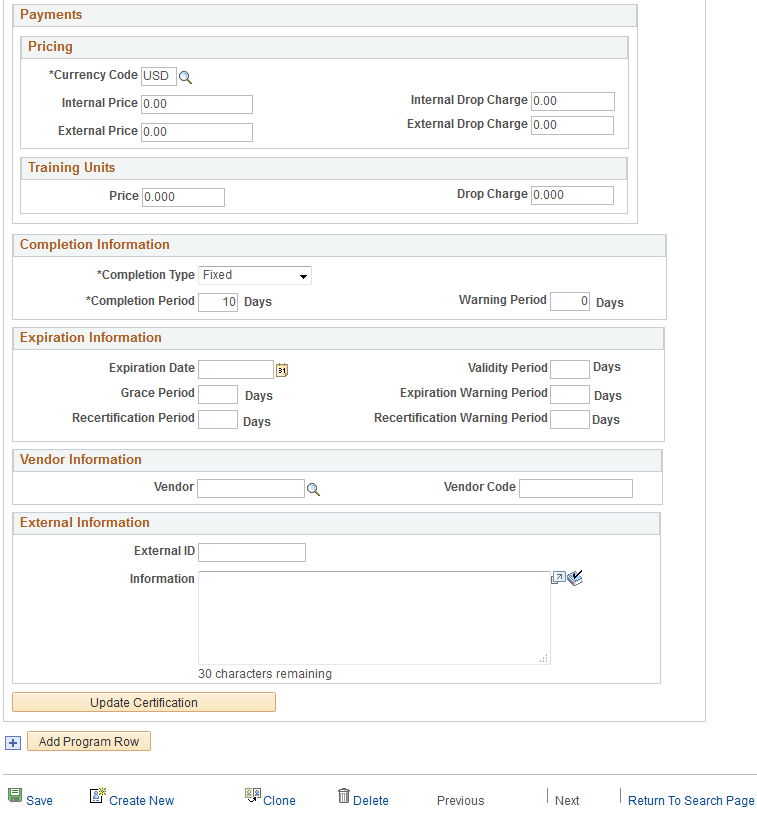Click the Currency Code input field
This screenshot has width=757, height=813.
click(x=159, y=76)
